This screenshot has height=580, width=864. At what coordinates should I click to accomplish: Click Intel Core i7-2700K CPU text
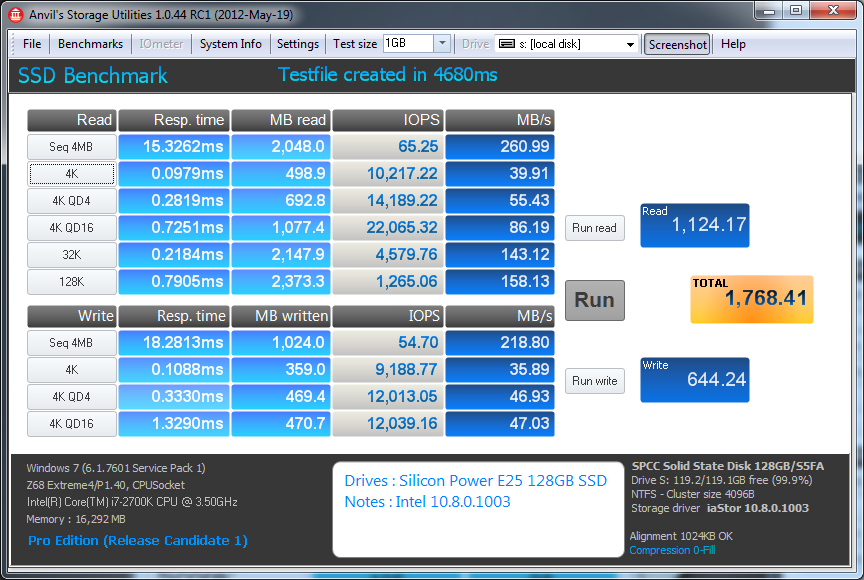[x=132, y=502]
